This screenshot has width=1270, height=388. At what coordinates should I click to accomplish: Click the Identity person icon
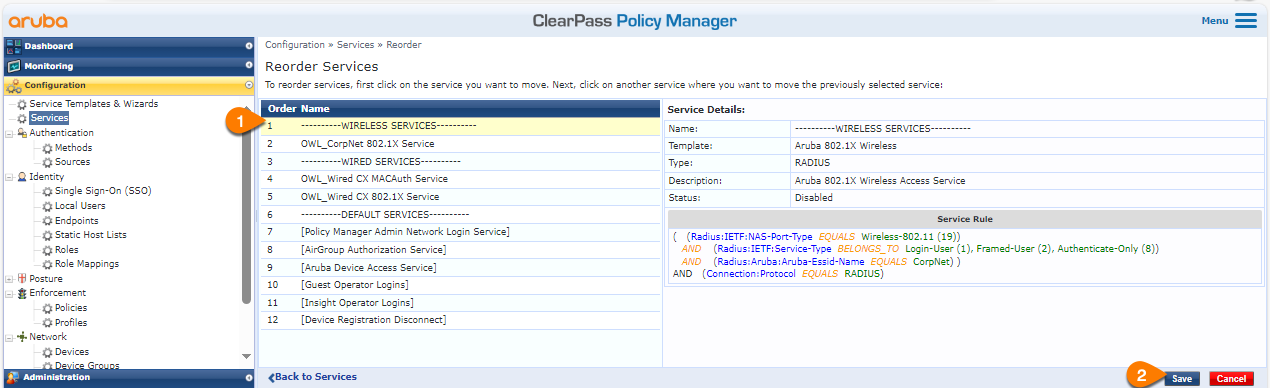[22, 177]
